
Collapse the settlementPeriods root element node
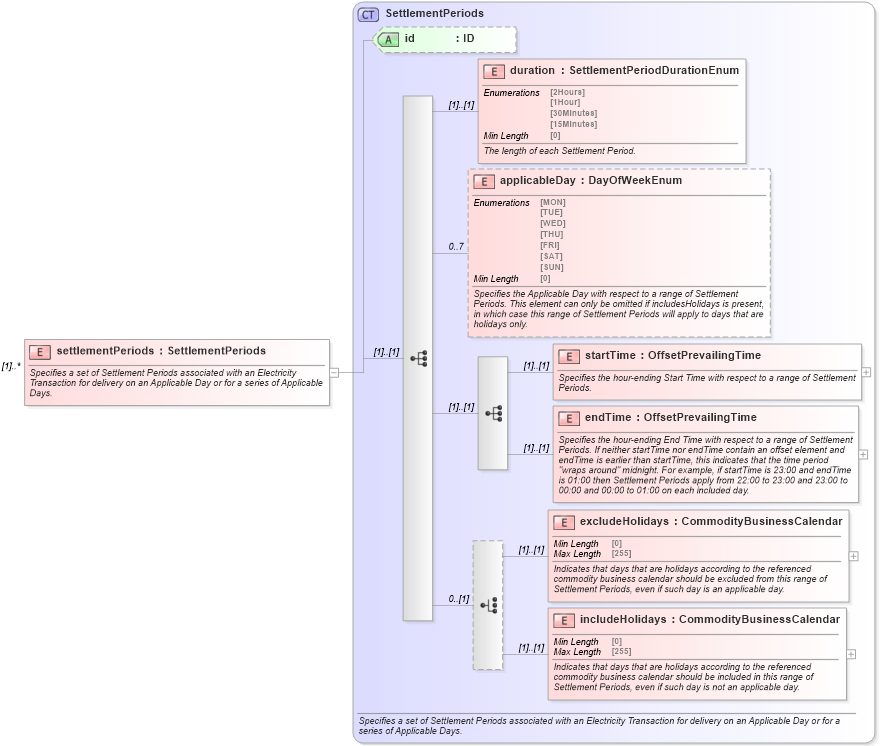point(334,372)
